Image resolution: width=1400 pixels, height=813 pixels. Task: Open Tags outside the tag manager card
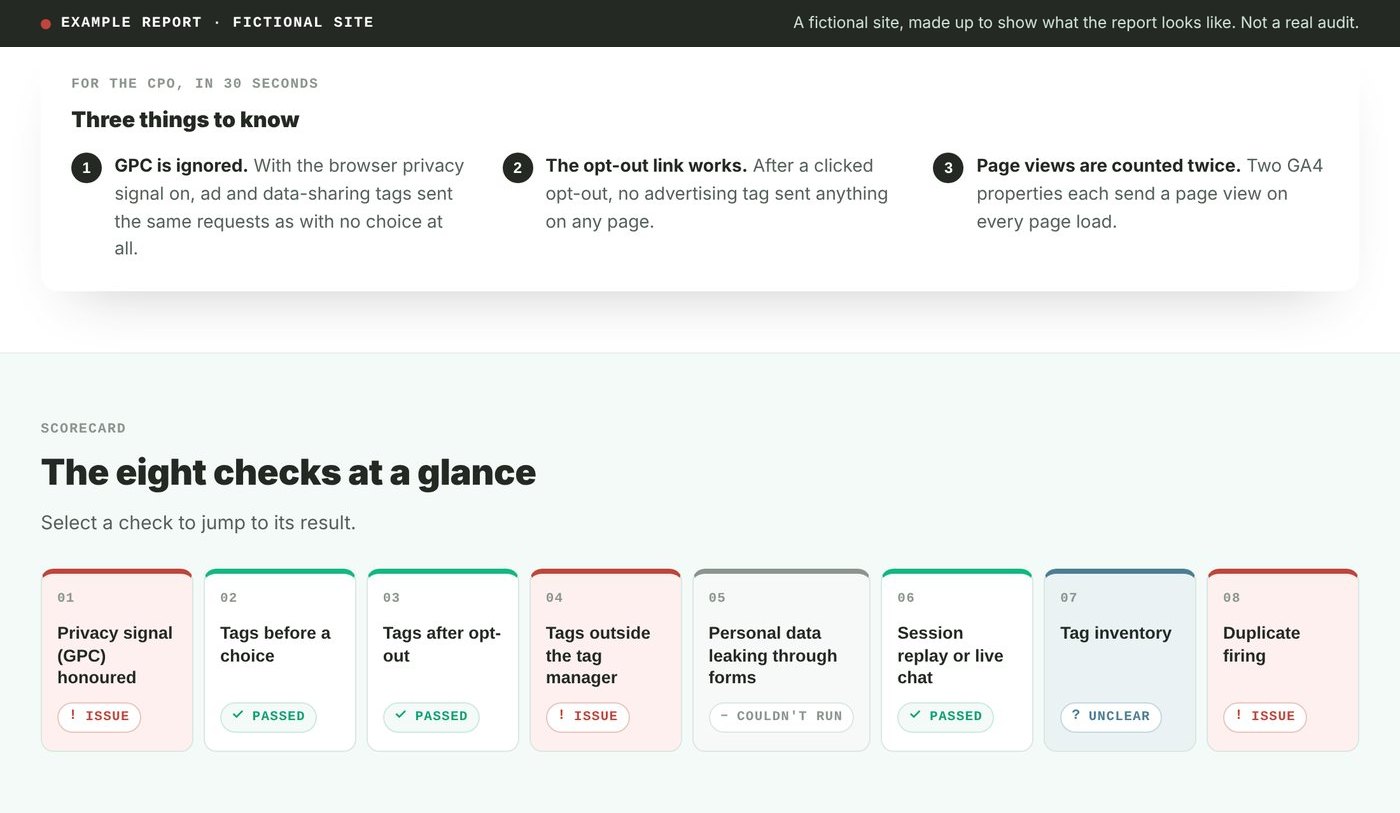click(606, 660)
